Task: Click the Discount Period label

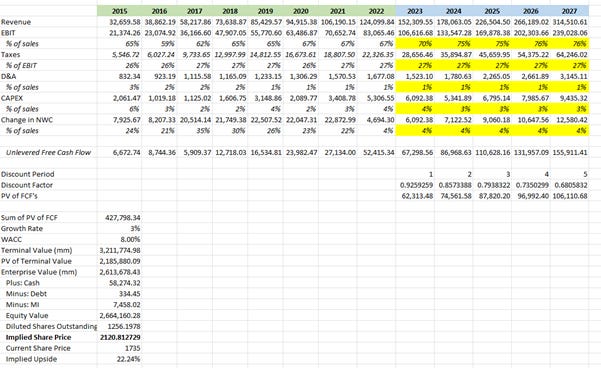Action: (28, 174)
